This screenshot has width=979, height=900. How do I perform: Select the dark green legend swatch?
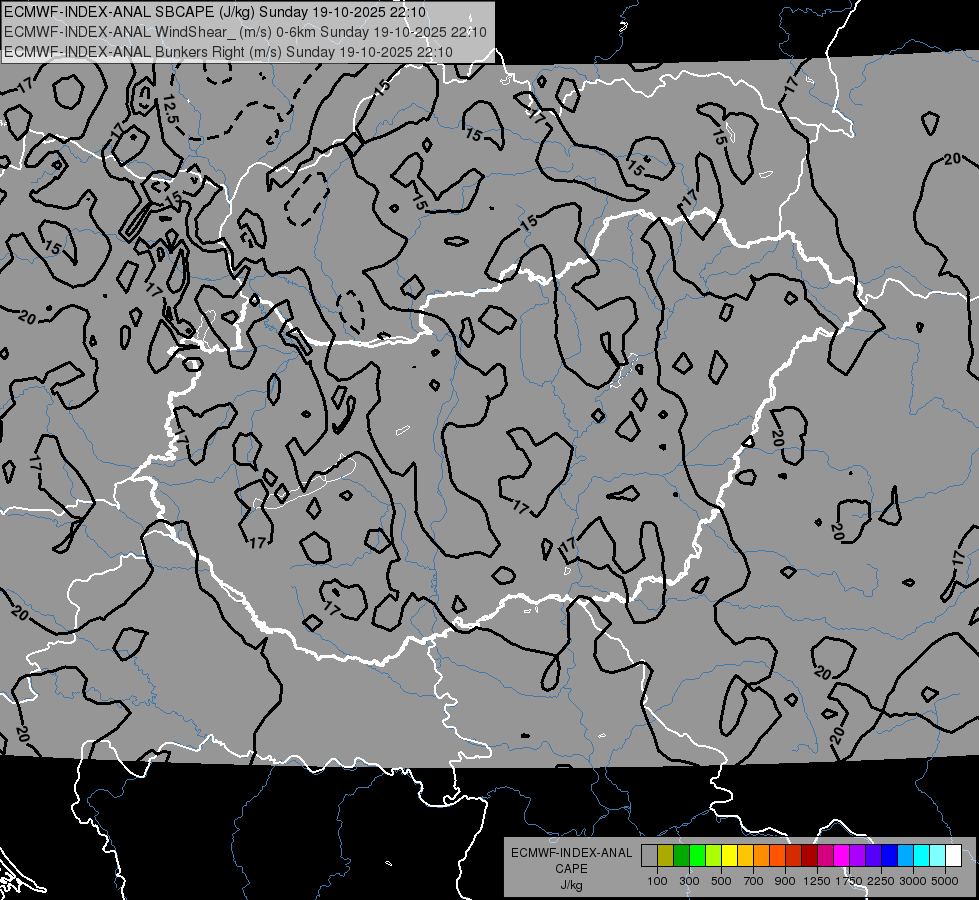pyautogui.click(x=682, y=856)
